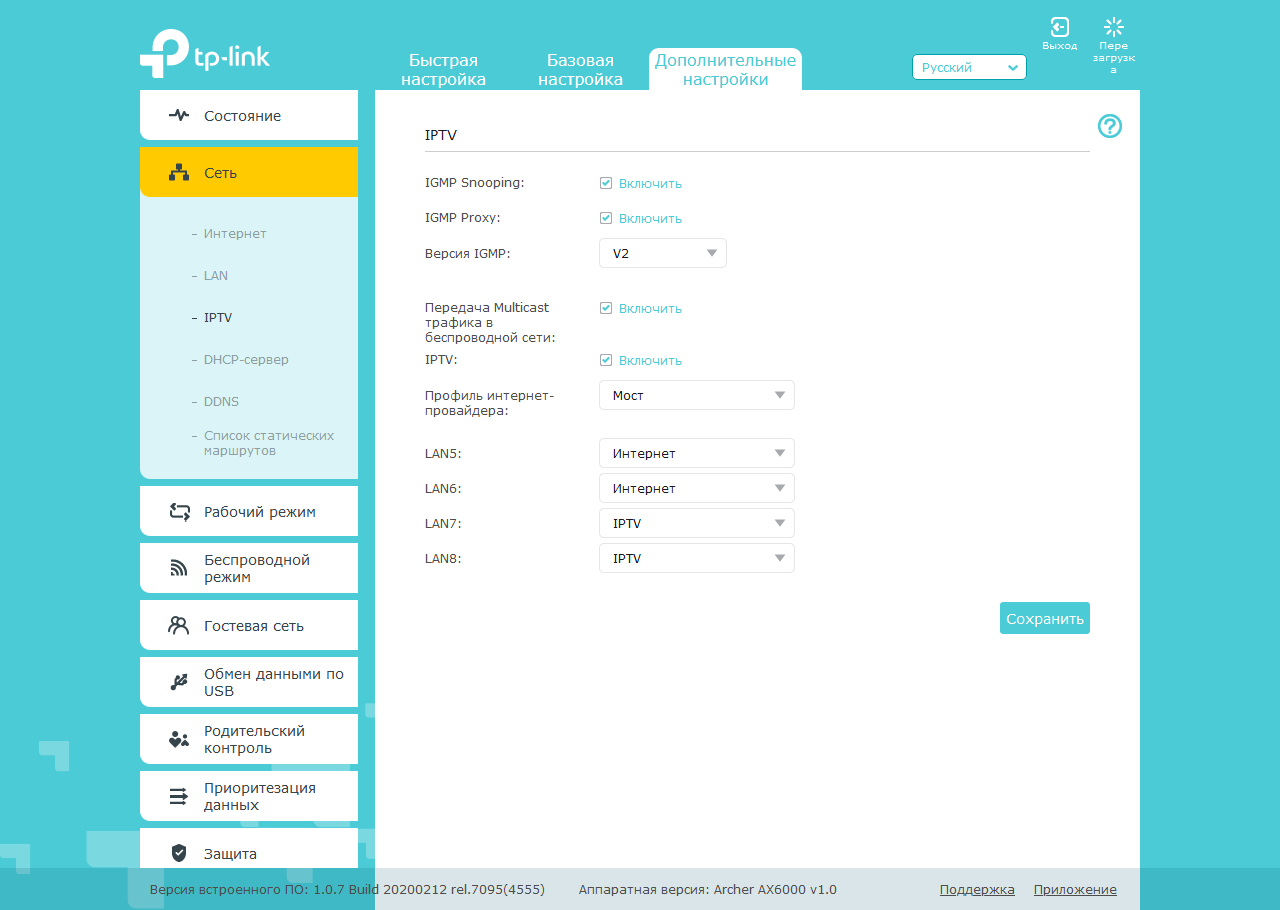Toggle the IPTV enable checkbox

click(606, 360)
